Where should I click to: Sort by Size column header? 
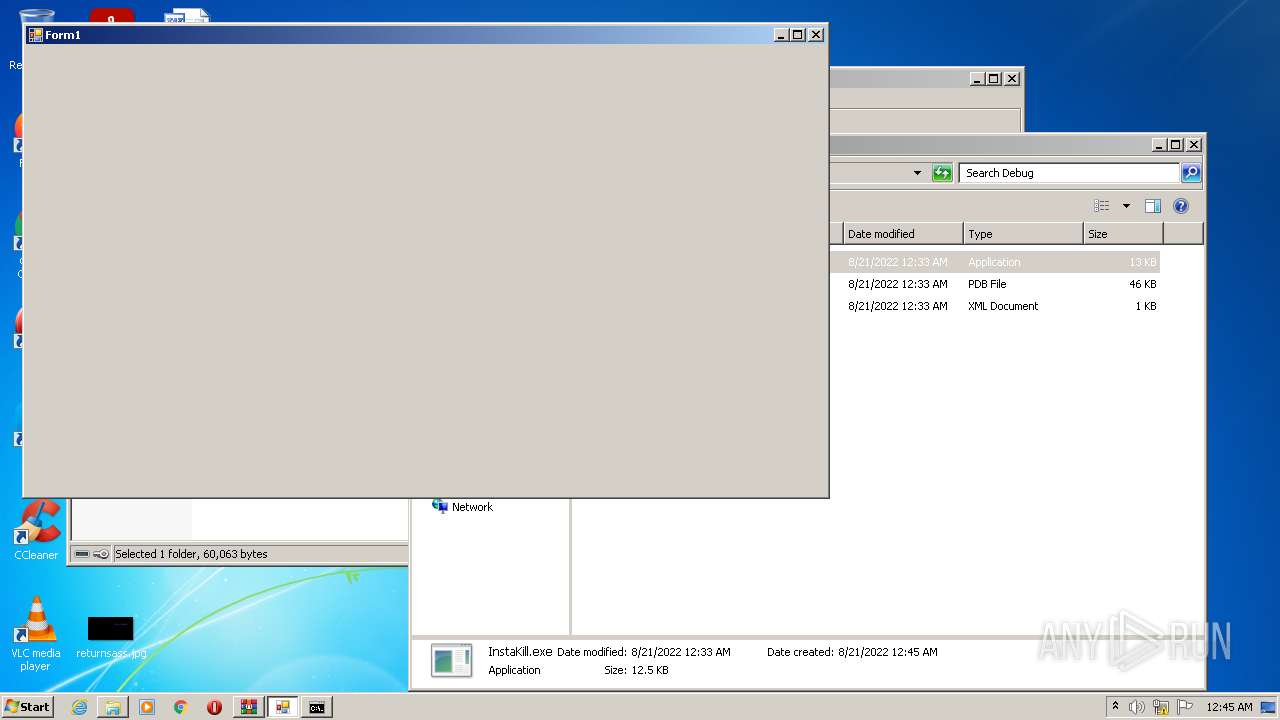[1123, 234]
